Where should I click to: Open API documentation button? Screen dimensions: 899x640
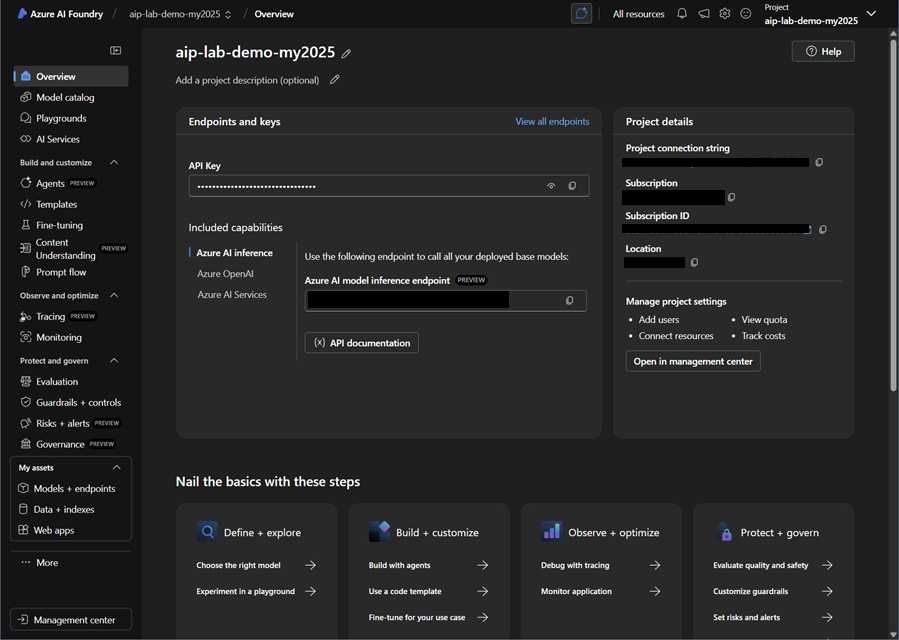[x=362, y=343]
